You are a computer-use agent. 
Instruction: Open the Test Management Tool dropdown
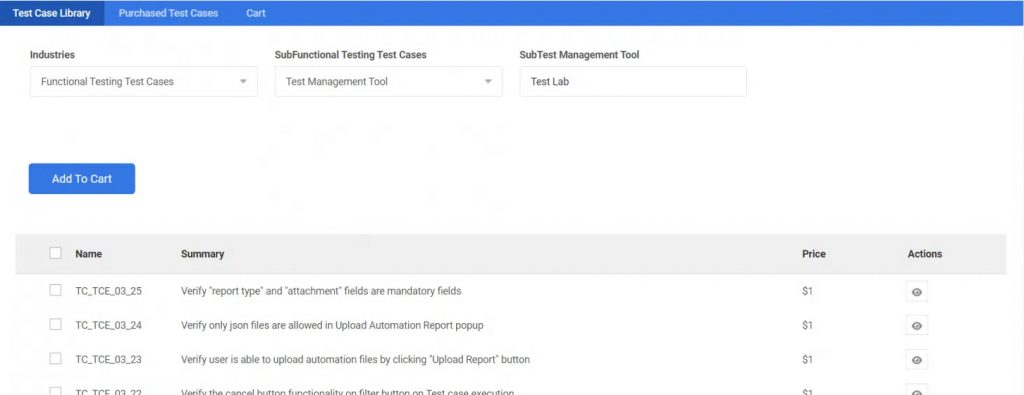pos(389,82)
